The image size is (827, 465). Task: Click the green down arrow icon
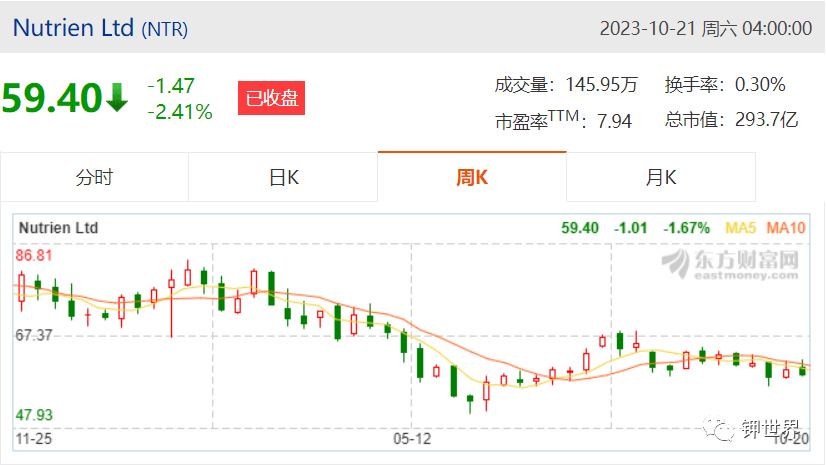[x=117, y=98]
